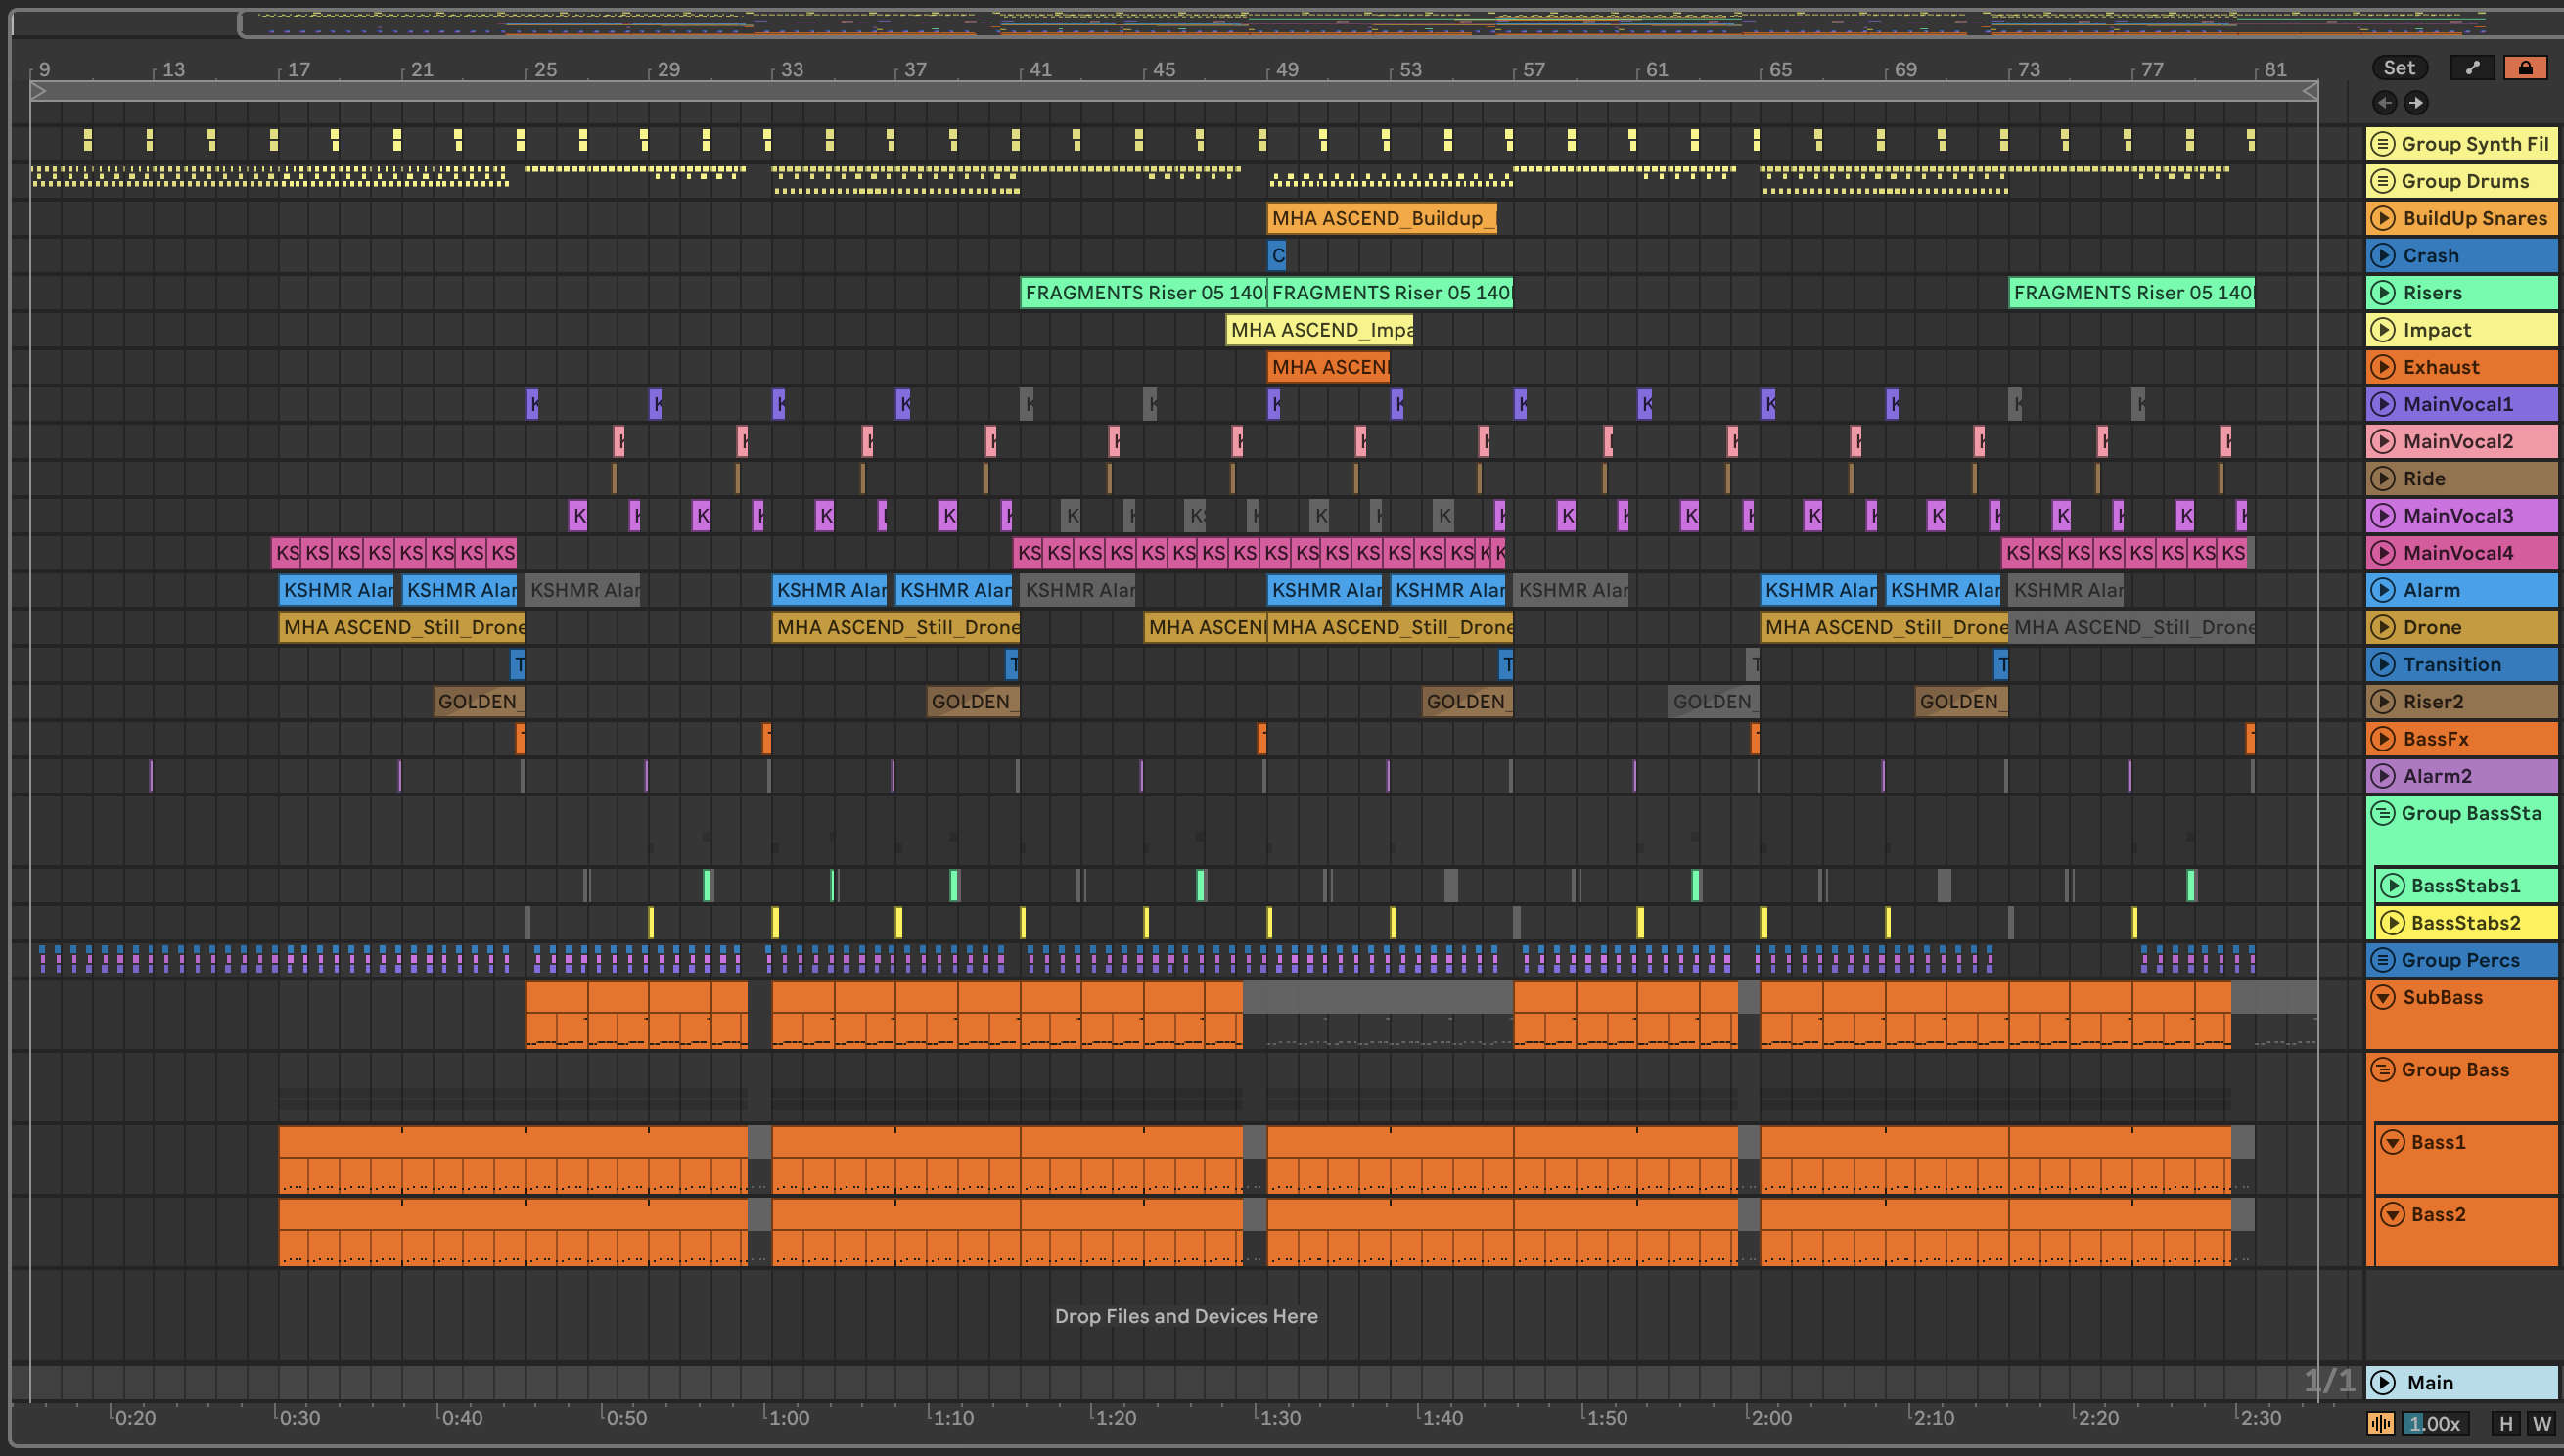Click the Main track's play-circle icon

point(2383,1382)
